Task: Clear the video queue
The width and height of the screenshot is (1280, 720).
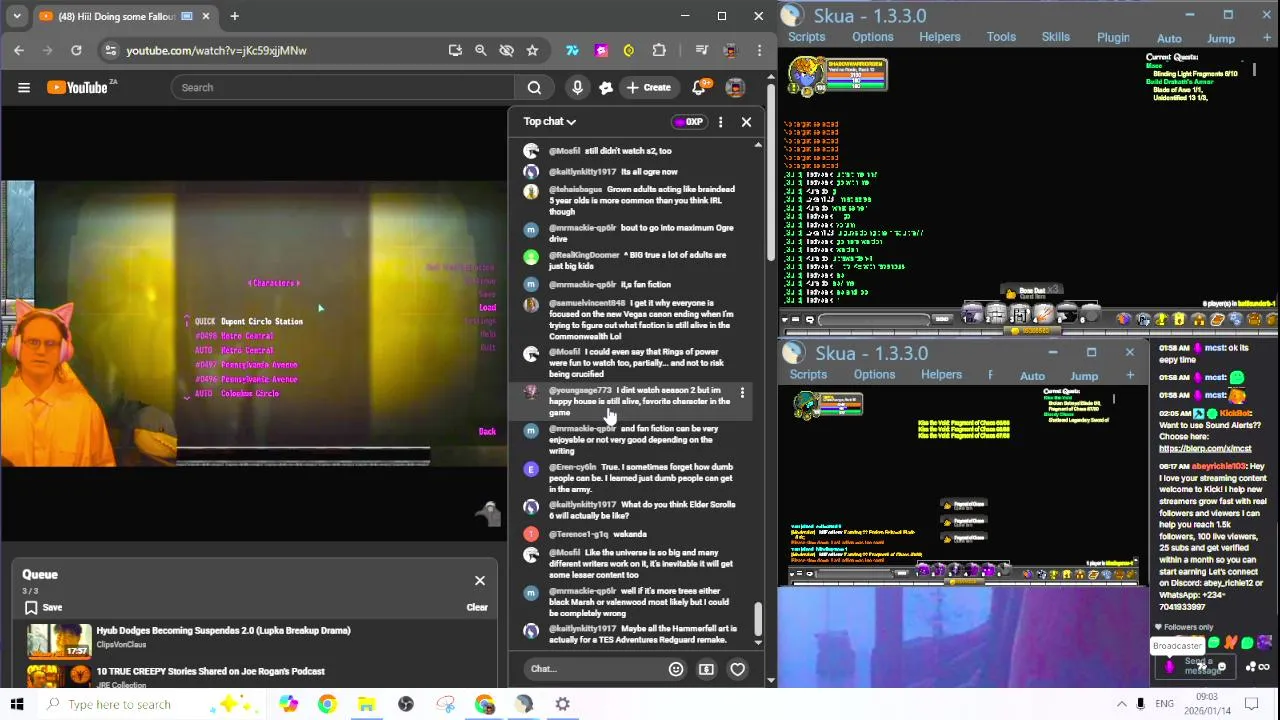Action: point(477,607)
